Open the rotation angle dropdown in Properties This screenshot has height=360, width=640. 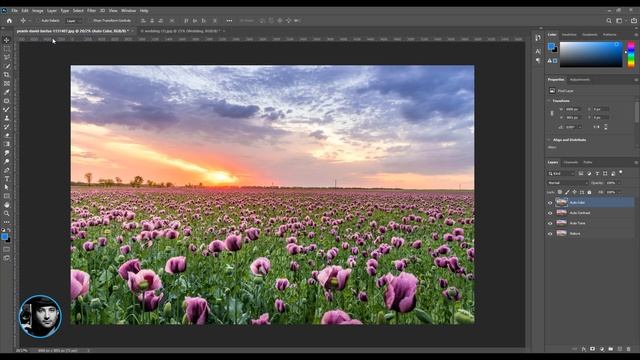coord(580,127)
